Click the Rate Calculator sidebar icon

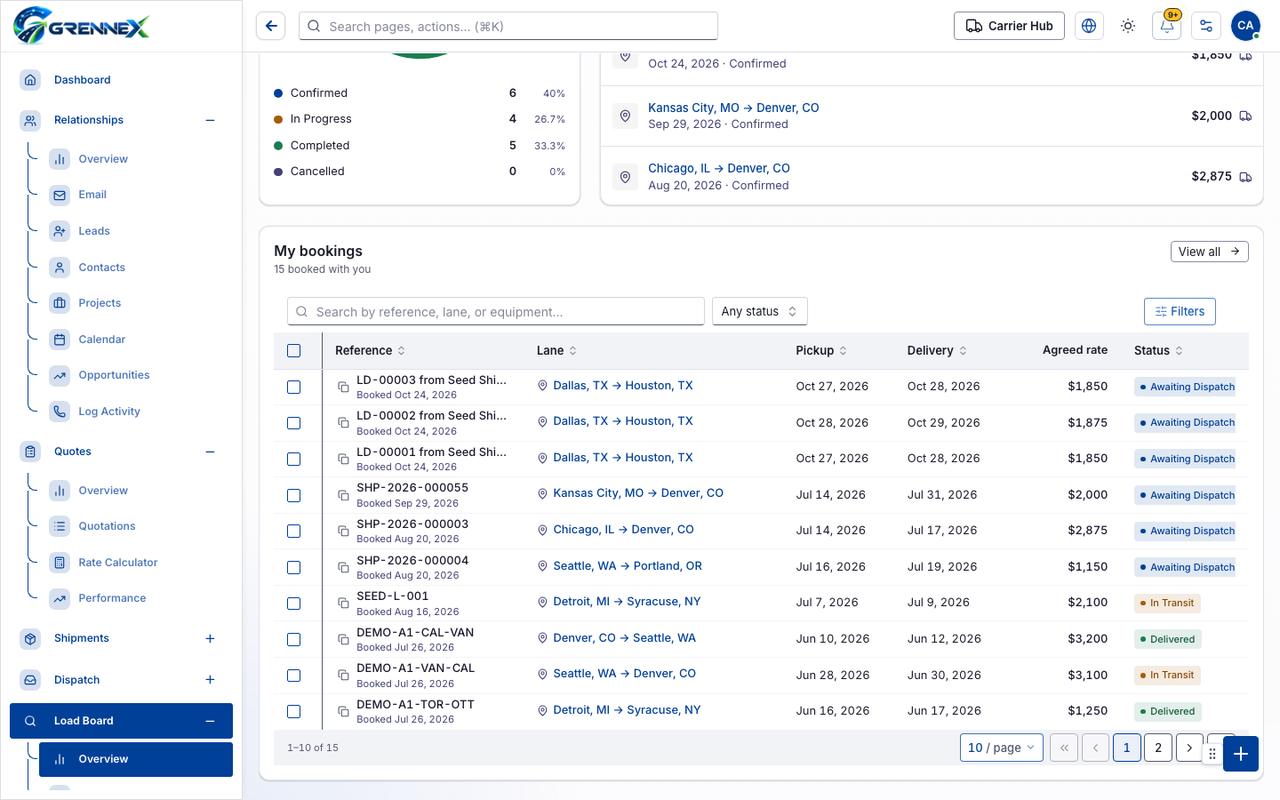(x=59, y=562)
